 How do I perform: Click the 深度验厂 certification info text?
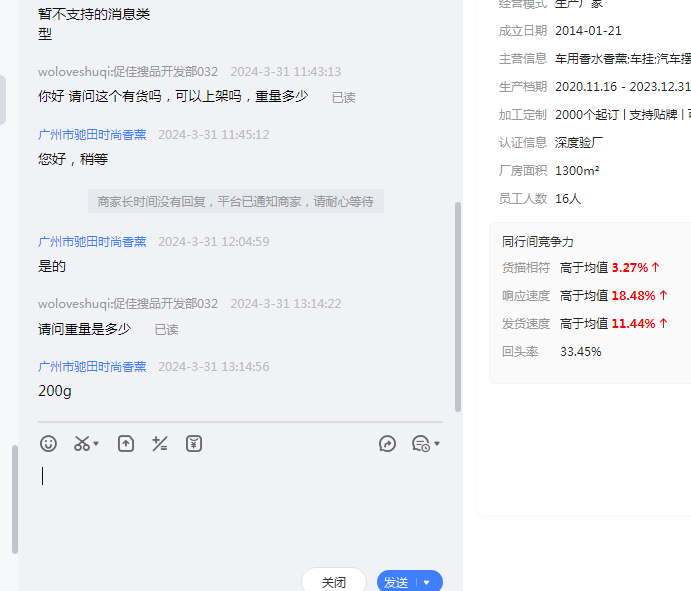(x=579, y=143)
